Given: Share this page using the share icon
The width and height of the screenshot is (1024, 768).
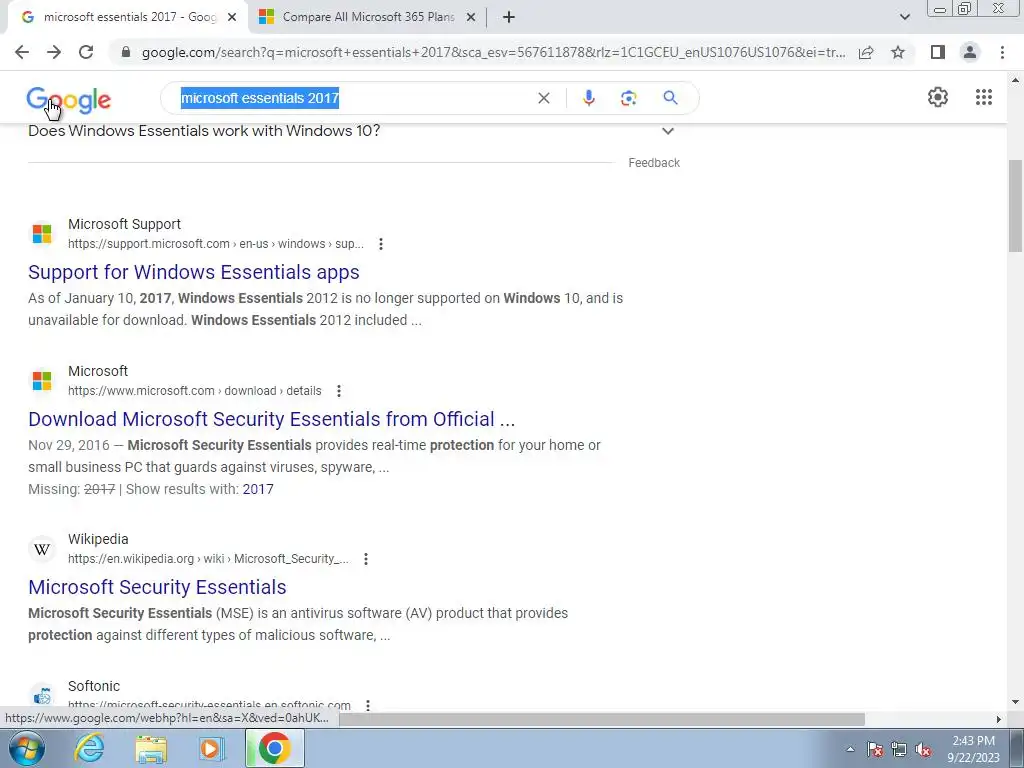Looking at the screenshot, I should point(866,52).
